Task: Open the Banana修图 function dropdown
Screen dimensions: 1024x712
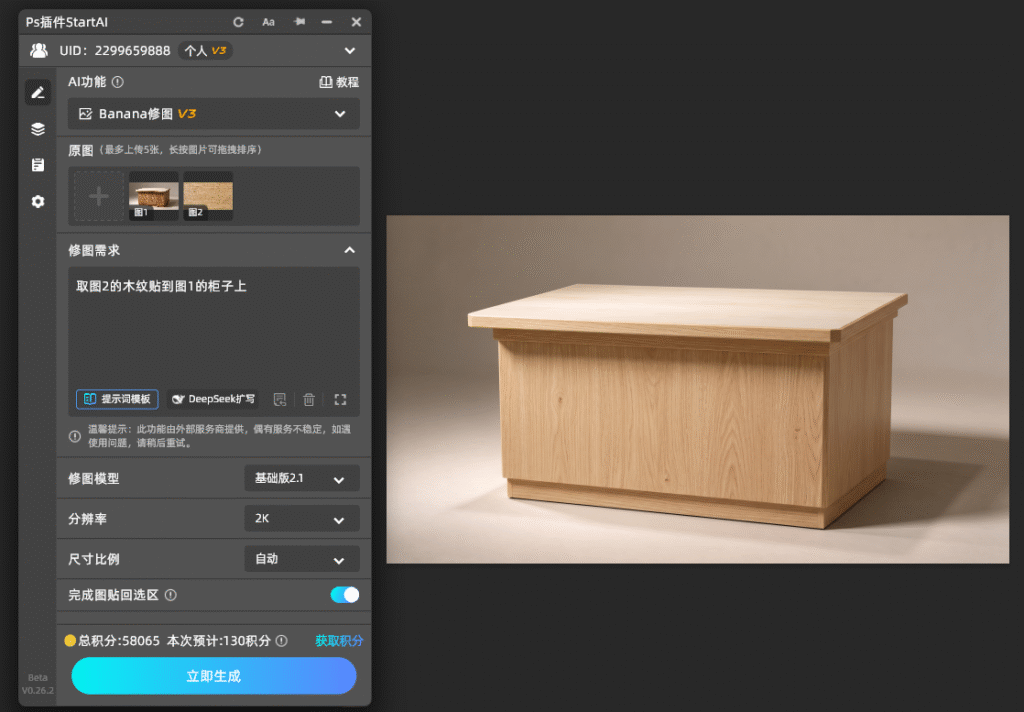Action: point(214,114)
